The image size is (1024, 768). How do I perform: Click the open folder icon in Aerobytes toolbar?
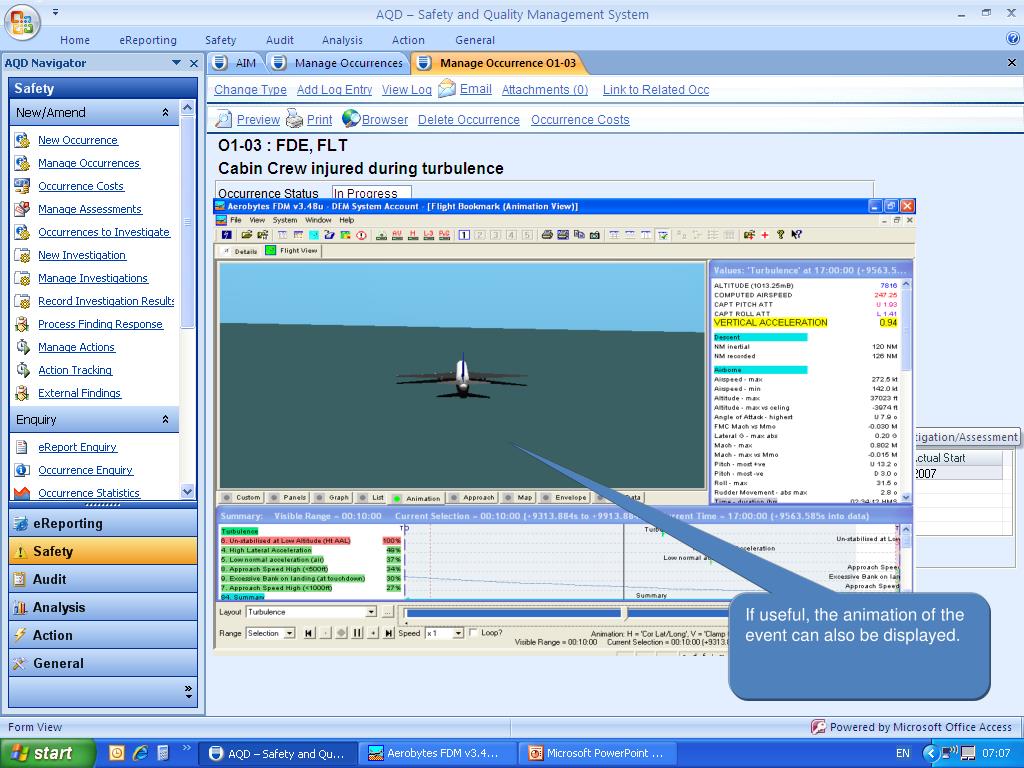(x=247, y=235)
